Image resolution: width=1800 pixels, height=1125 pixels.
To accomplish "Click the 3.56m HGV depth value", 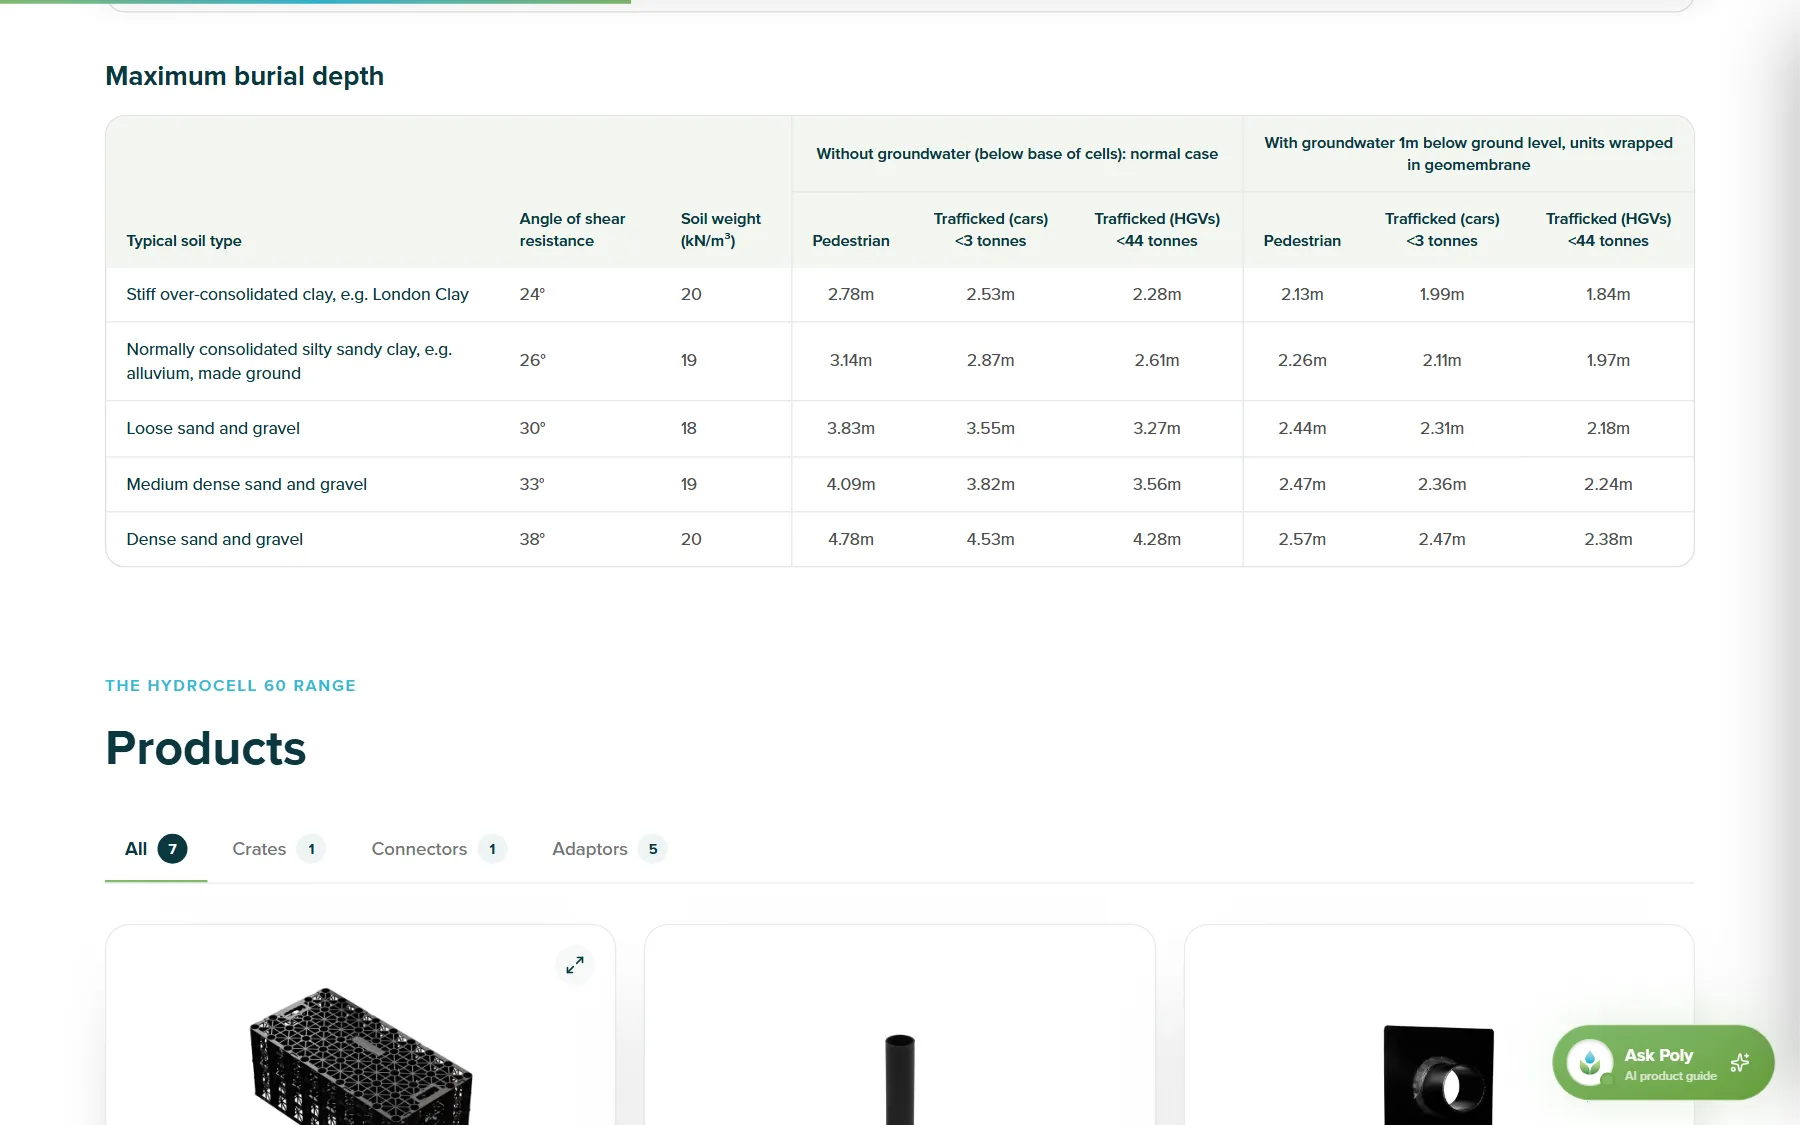I will pos(1157,484).
